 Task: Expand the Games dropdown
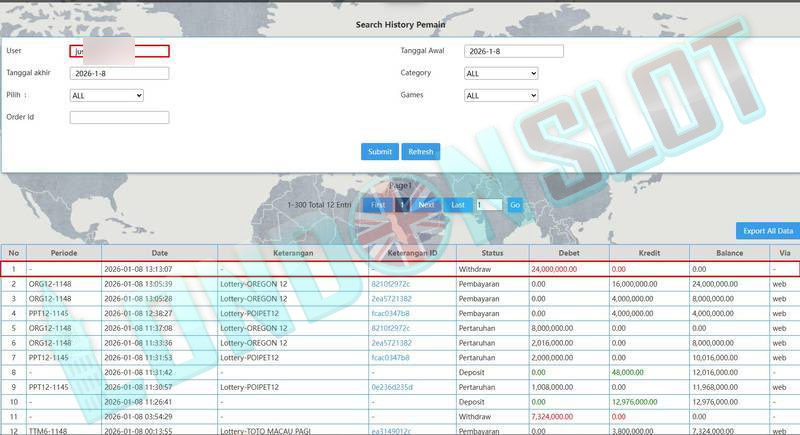[x=501, y=96]
